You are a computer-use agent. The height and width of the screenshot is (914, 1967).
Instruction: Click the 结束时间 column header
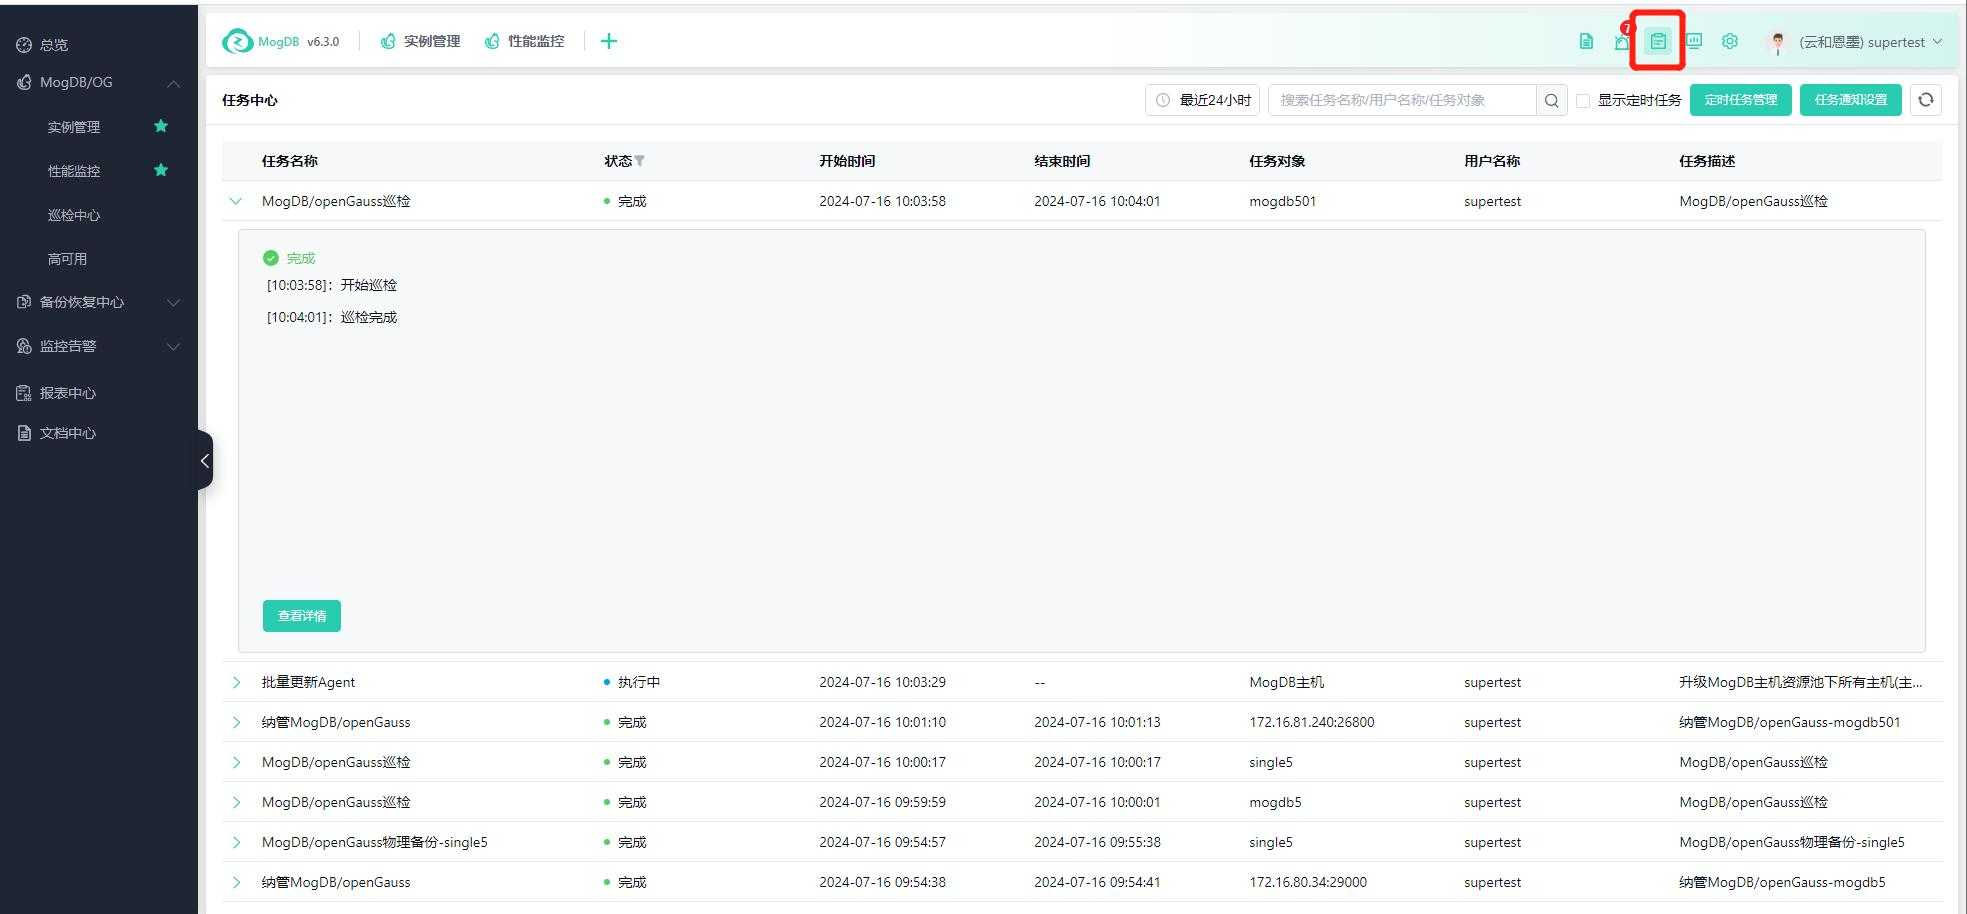[x=1062, y=161]
